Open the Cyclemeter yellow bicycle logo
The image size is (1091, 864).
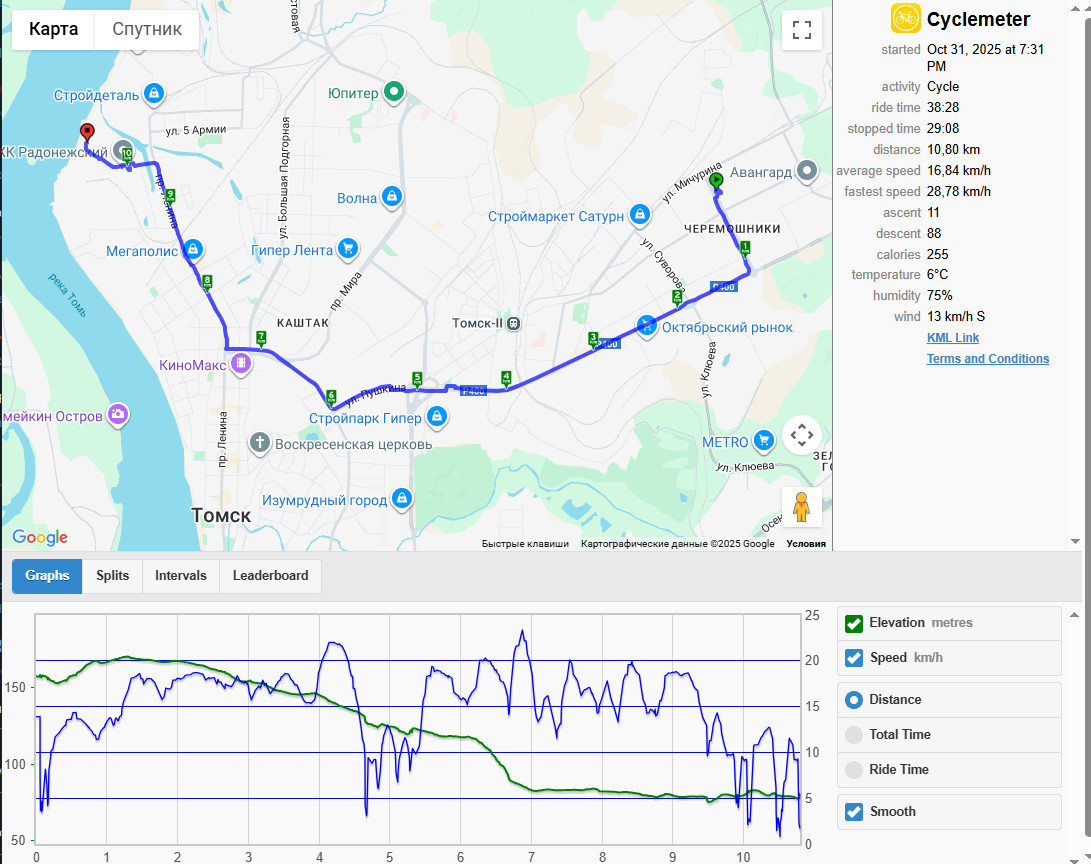click(905, 19)
